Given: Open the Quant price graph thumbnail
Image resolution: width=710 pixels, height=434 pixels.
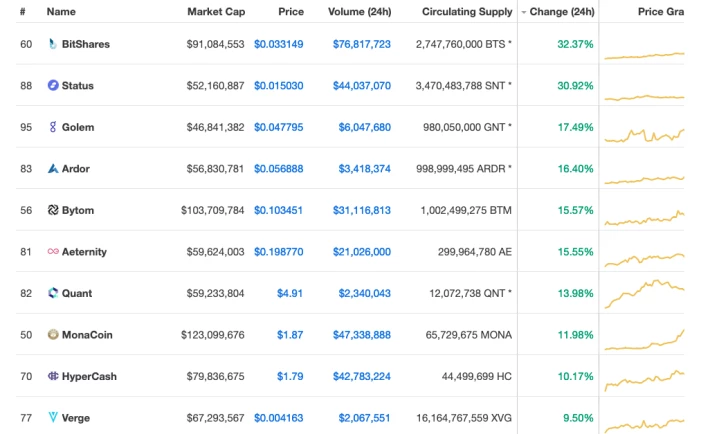Looking at the screenshot, I should [644, 294].
